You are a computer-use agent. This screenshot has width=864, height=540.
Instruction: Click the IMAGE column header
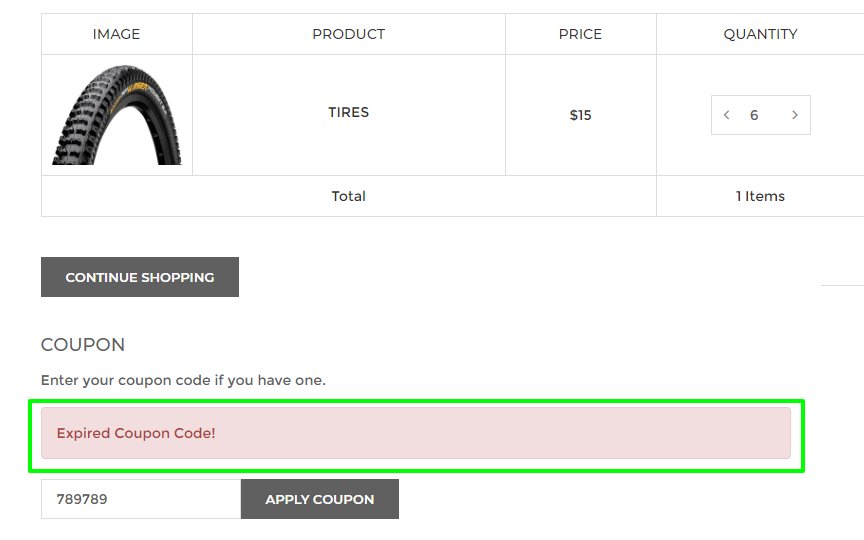pos(116,34)
